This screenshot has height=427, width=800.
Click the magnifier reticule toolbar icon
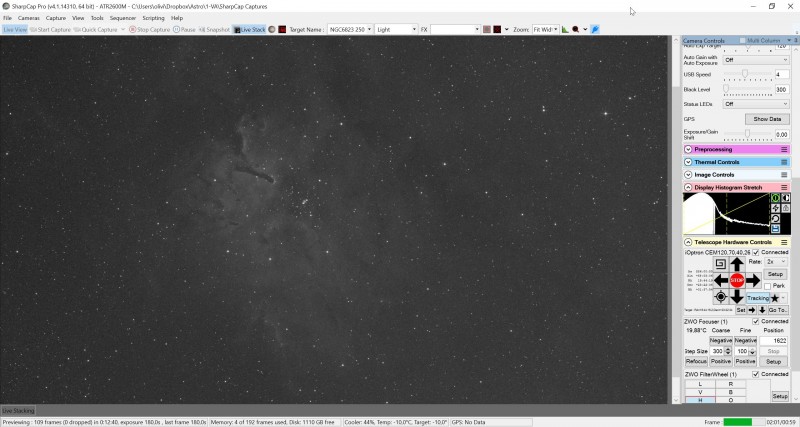pyautogui.click(x=576, y=30)
